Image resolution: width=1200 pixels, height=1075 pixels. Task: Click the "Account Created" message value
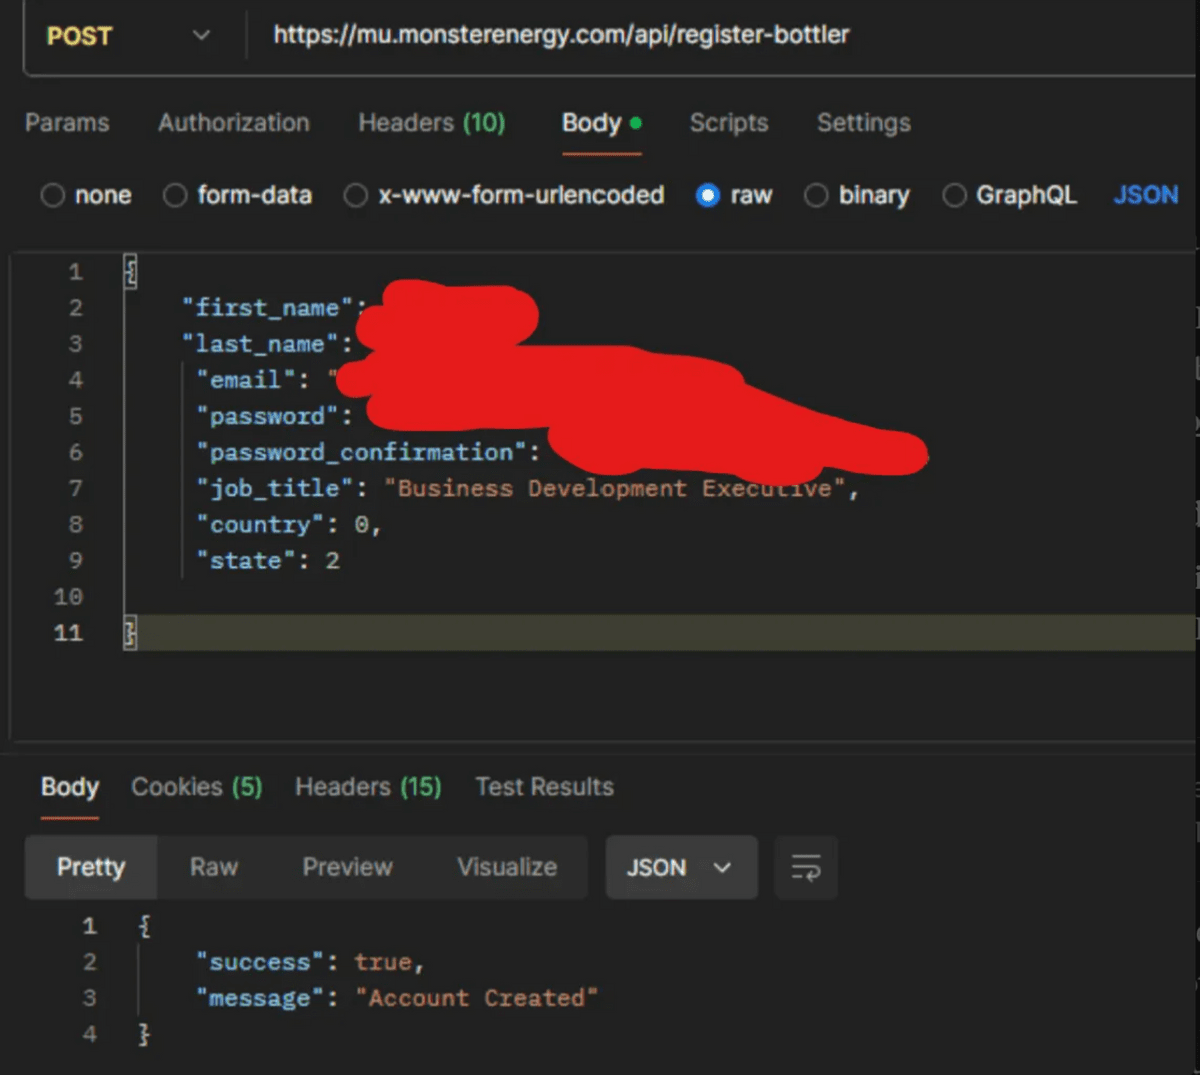point(477,998)
